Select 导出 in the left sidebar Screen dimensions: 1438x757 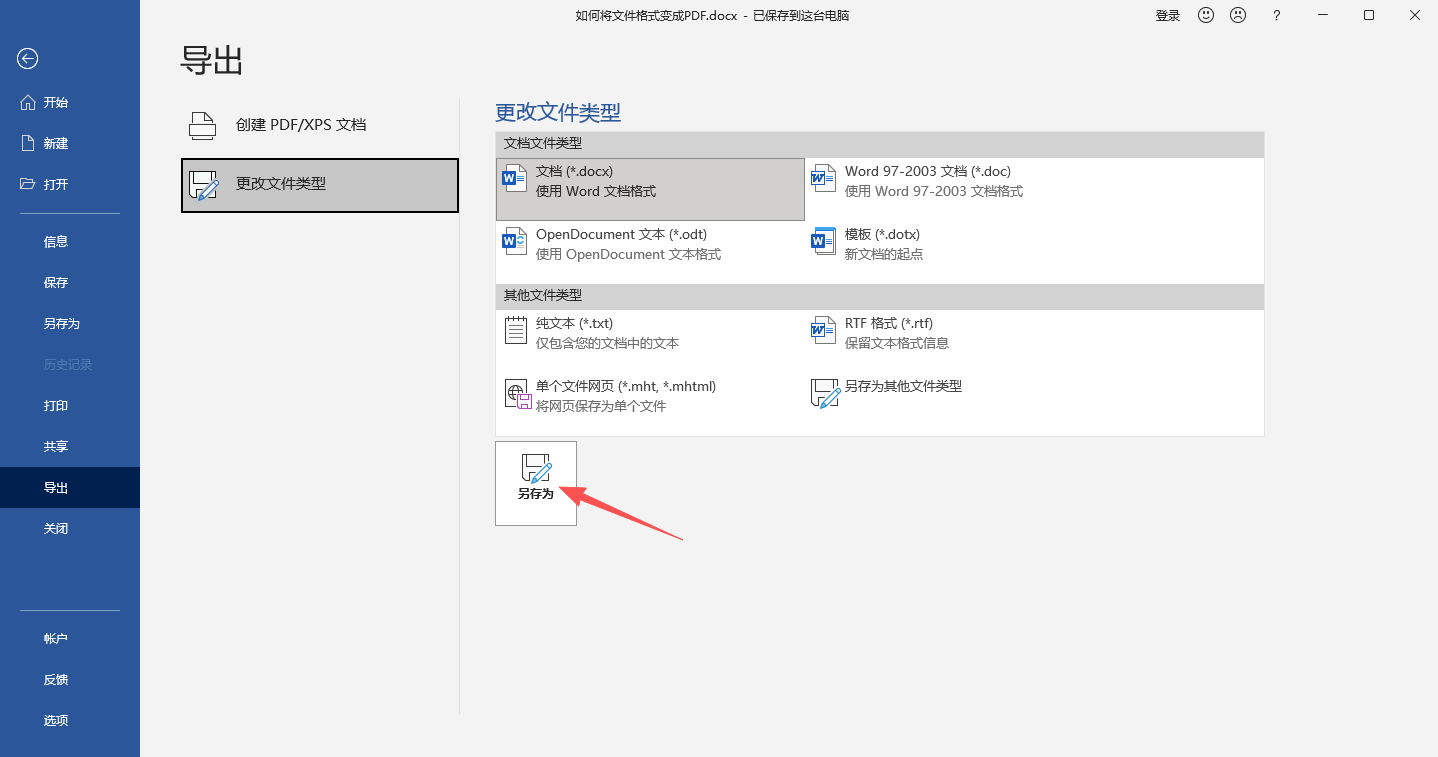point(70,487)
